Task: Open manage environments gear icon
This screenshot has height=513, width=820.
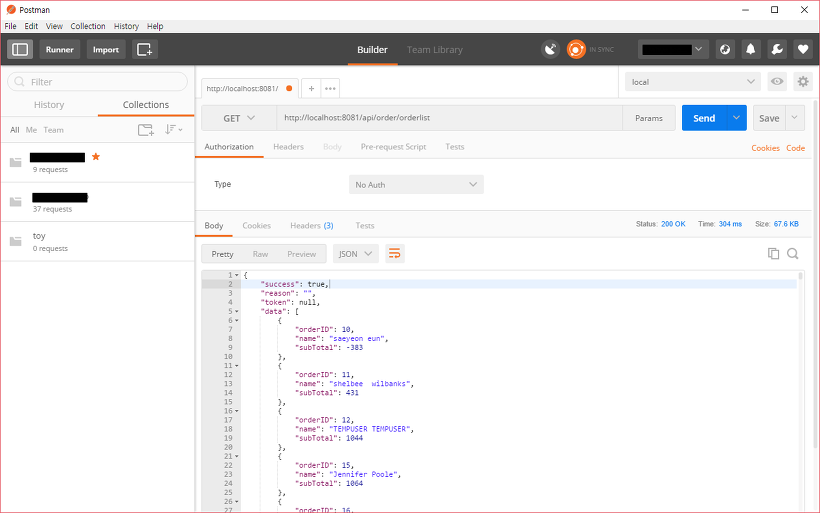Action: 803,82
